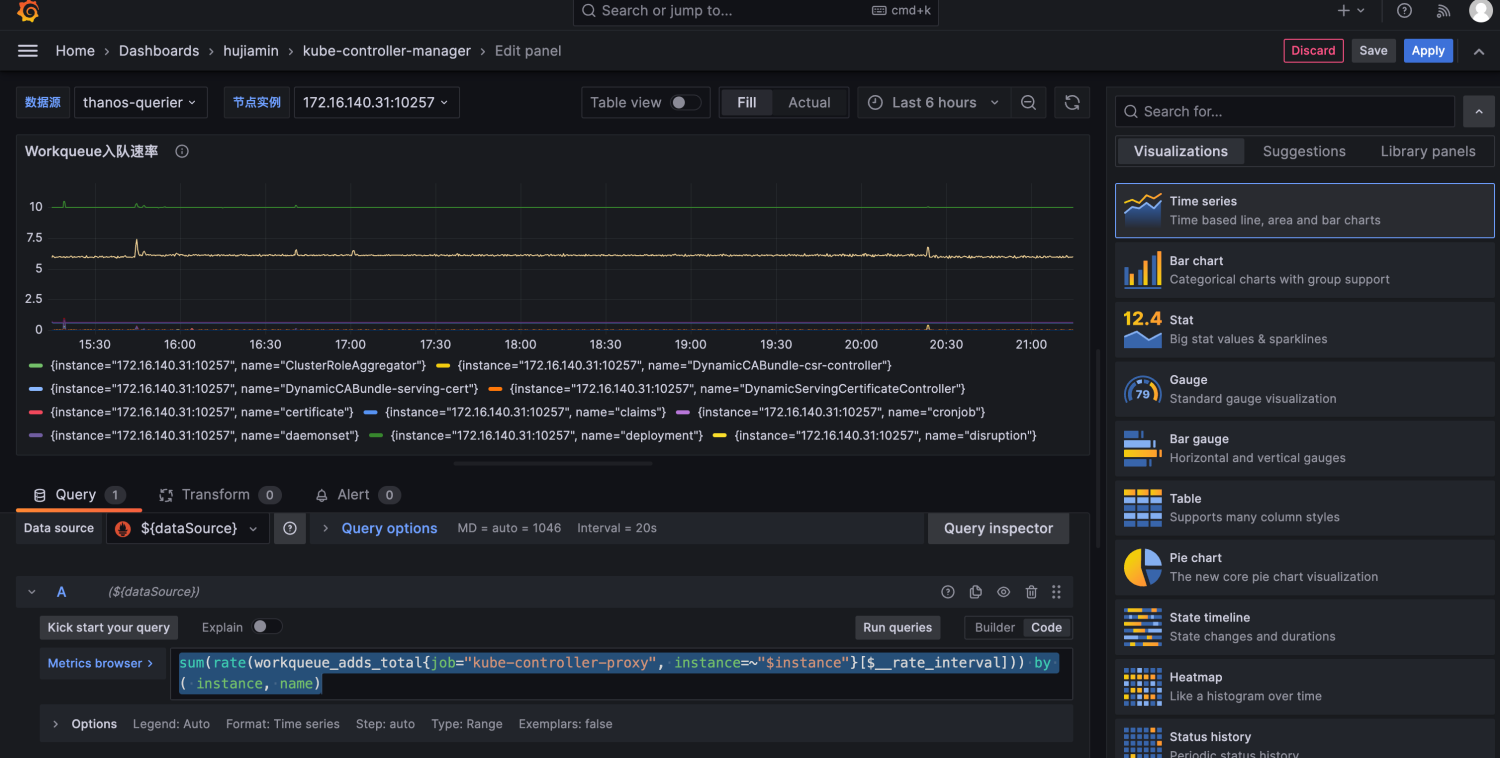1500x758 pixels.
Task: Click the Apply button
Action: pos(1427,51)
